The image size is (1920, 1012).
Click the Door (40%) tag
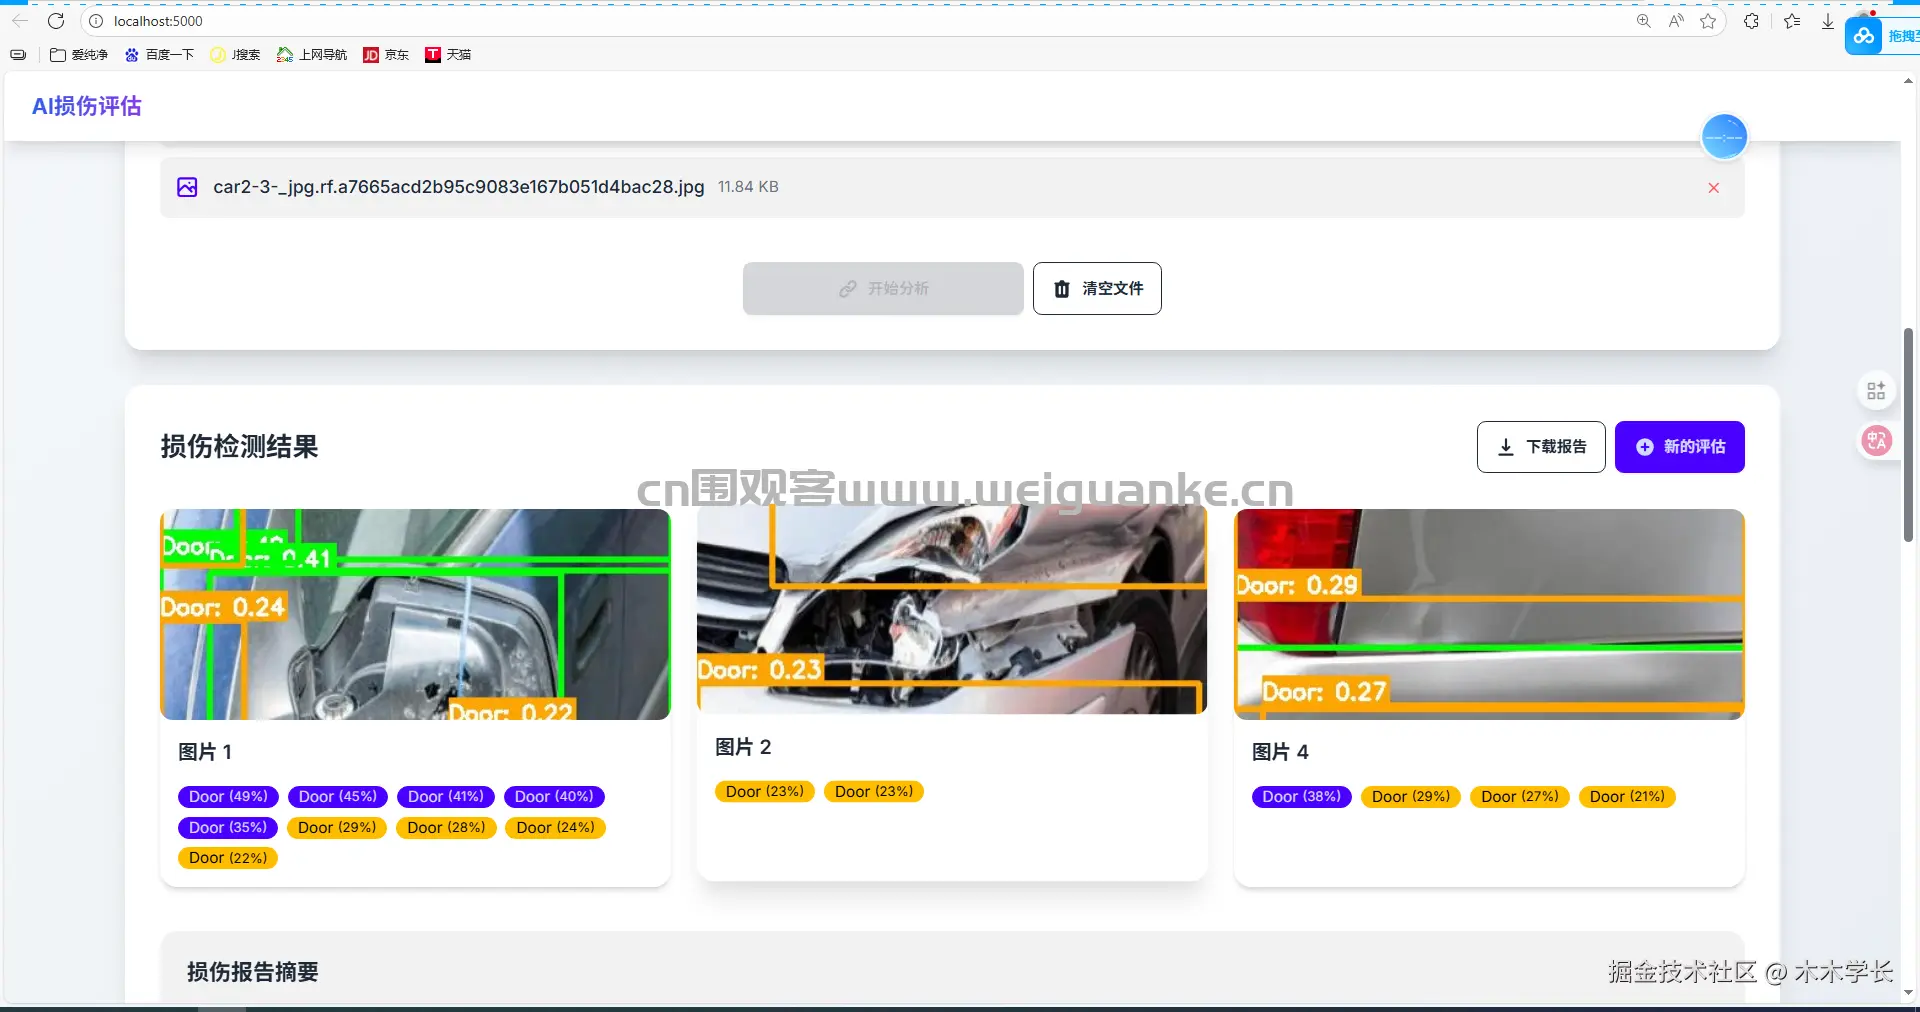(554, 797)
